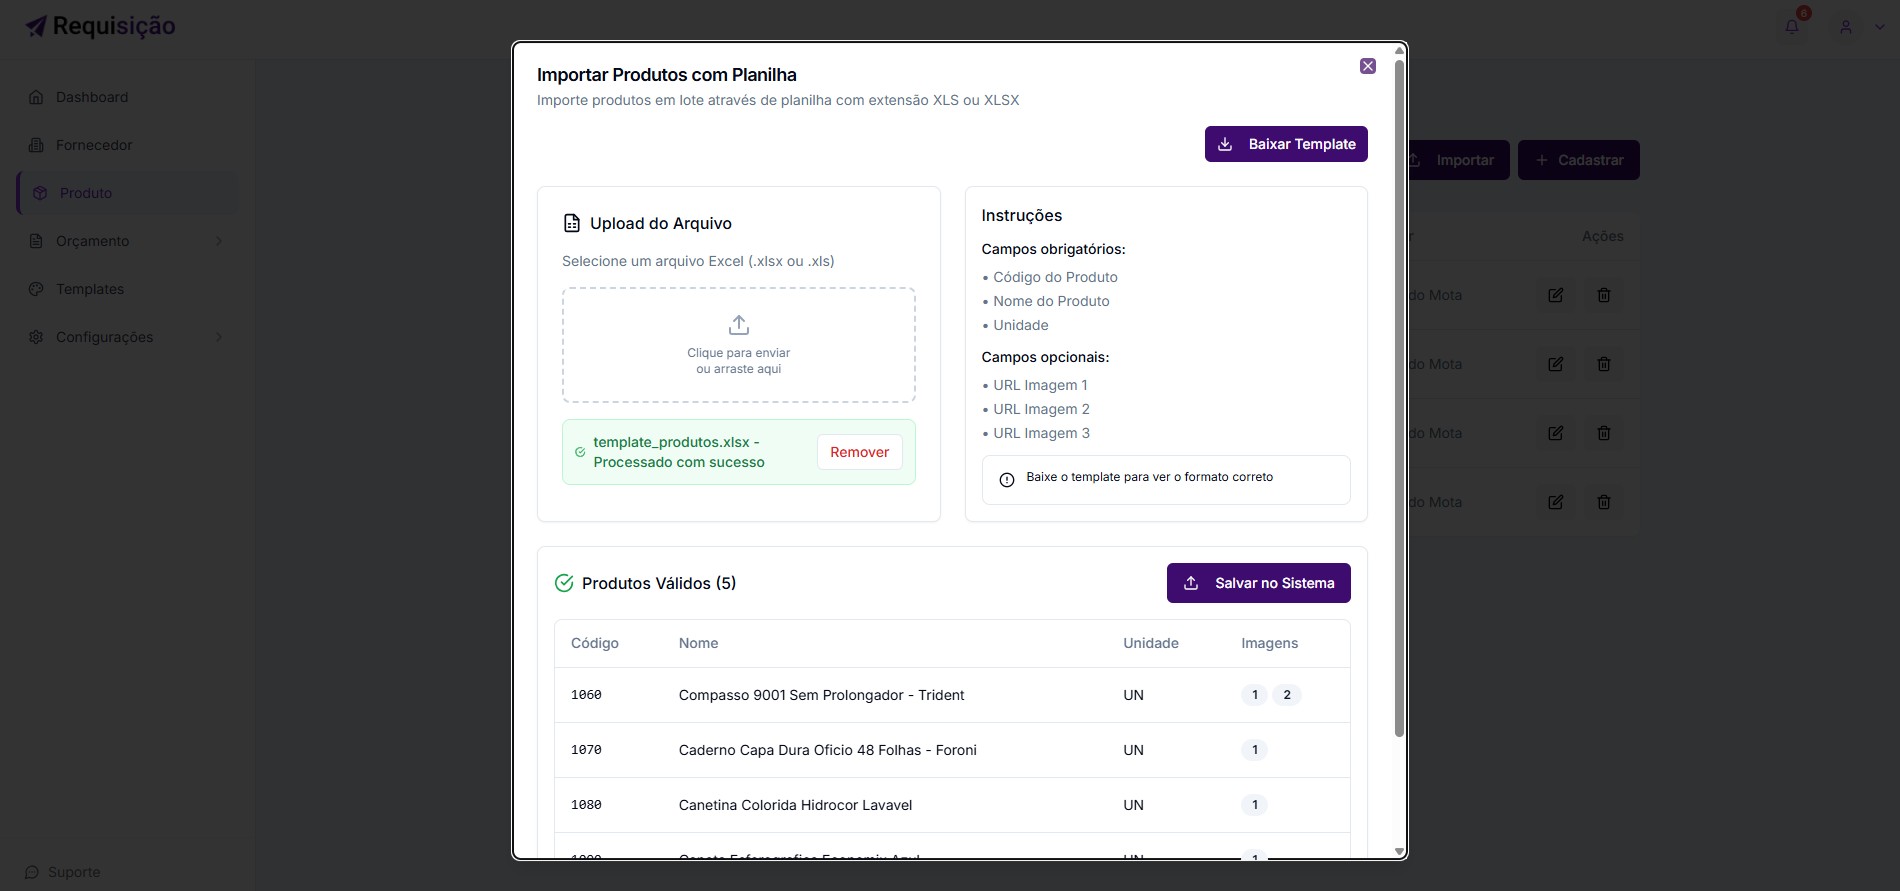Open Templates in sidebar
Image resolution: width=1900 pixels, height=891 pixels.
[x=89, y=289]
